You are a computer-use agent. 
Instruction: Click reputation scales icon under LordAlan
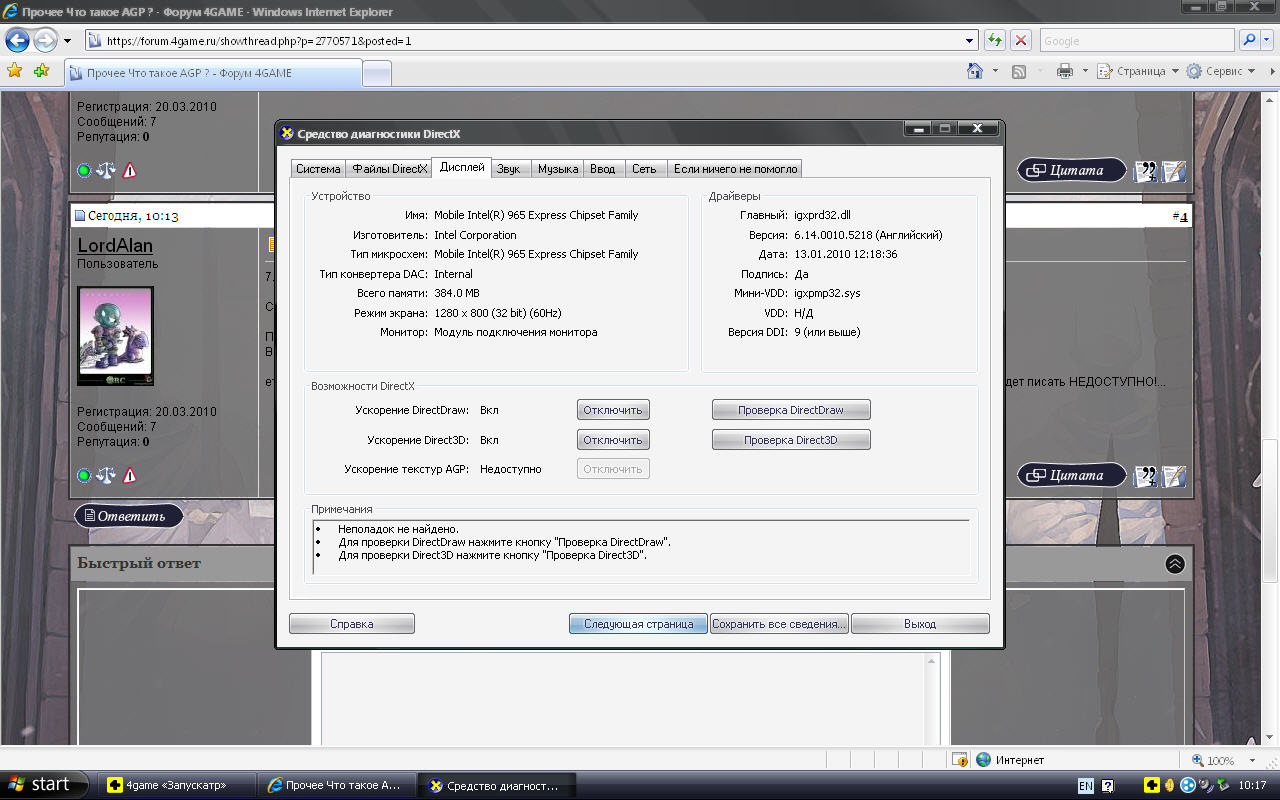[x=106, y=475]
